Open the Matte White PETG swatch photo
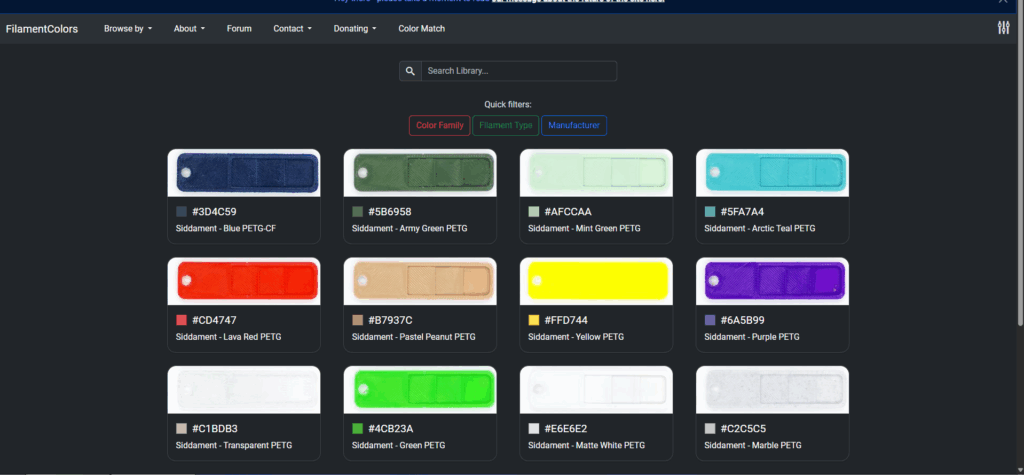This screenshot has height=475, width=1024. point(596,390)
